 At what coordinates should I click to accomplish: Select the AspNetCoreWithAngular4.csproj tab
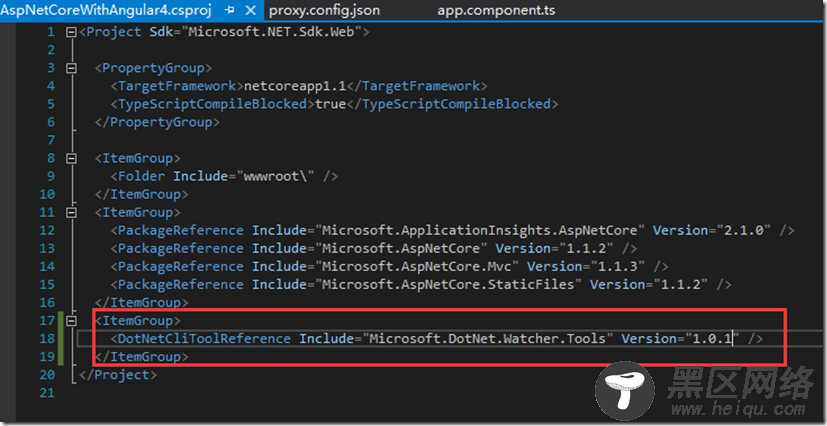[x=105, y=10]
